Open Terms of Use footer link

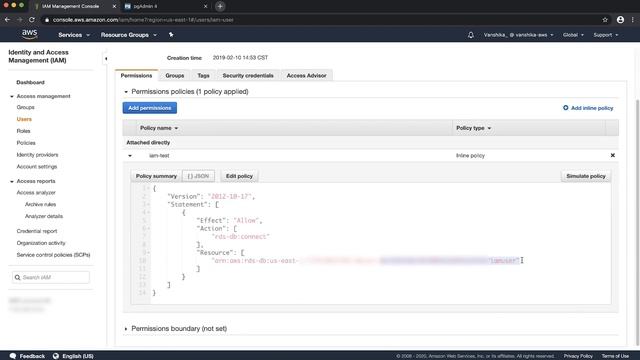615,356
